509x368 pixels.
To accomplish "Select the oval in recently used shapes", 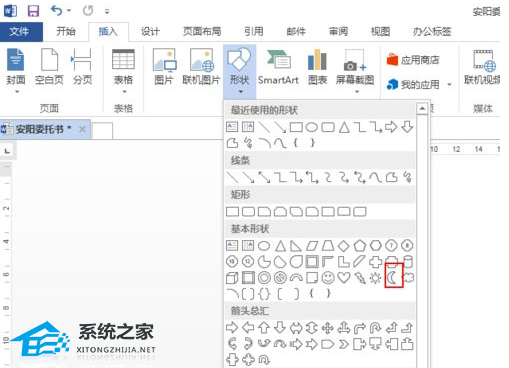I will tap(312, 127).
